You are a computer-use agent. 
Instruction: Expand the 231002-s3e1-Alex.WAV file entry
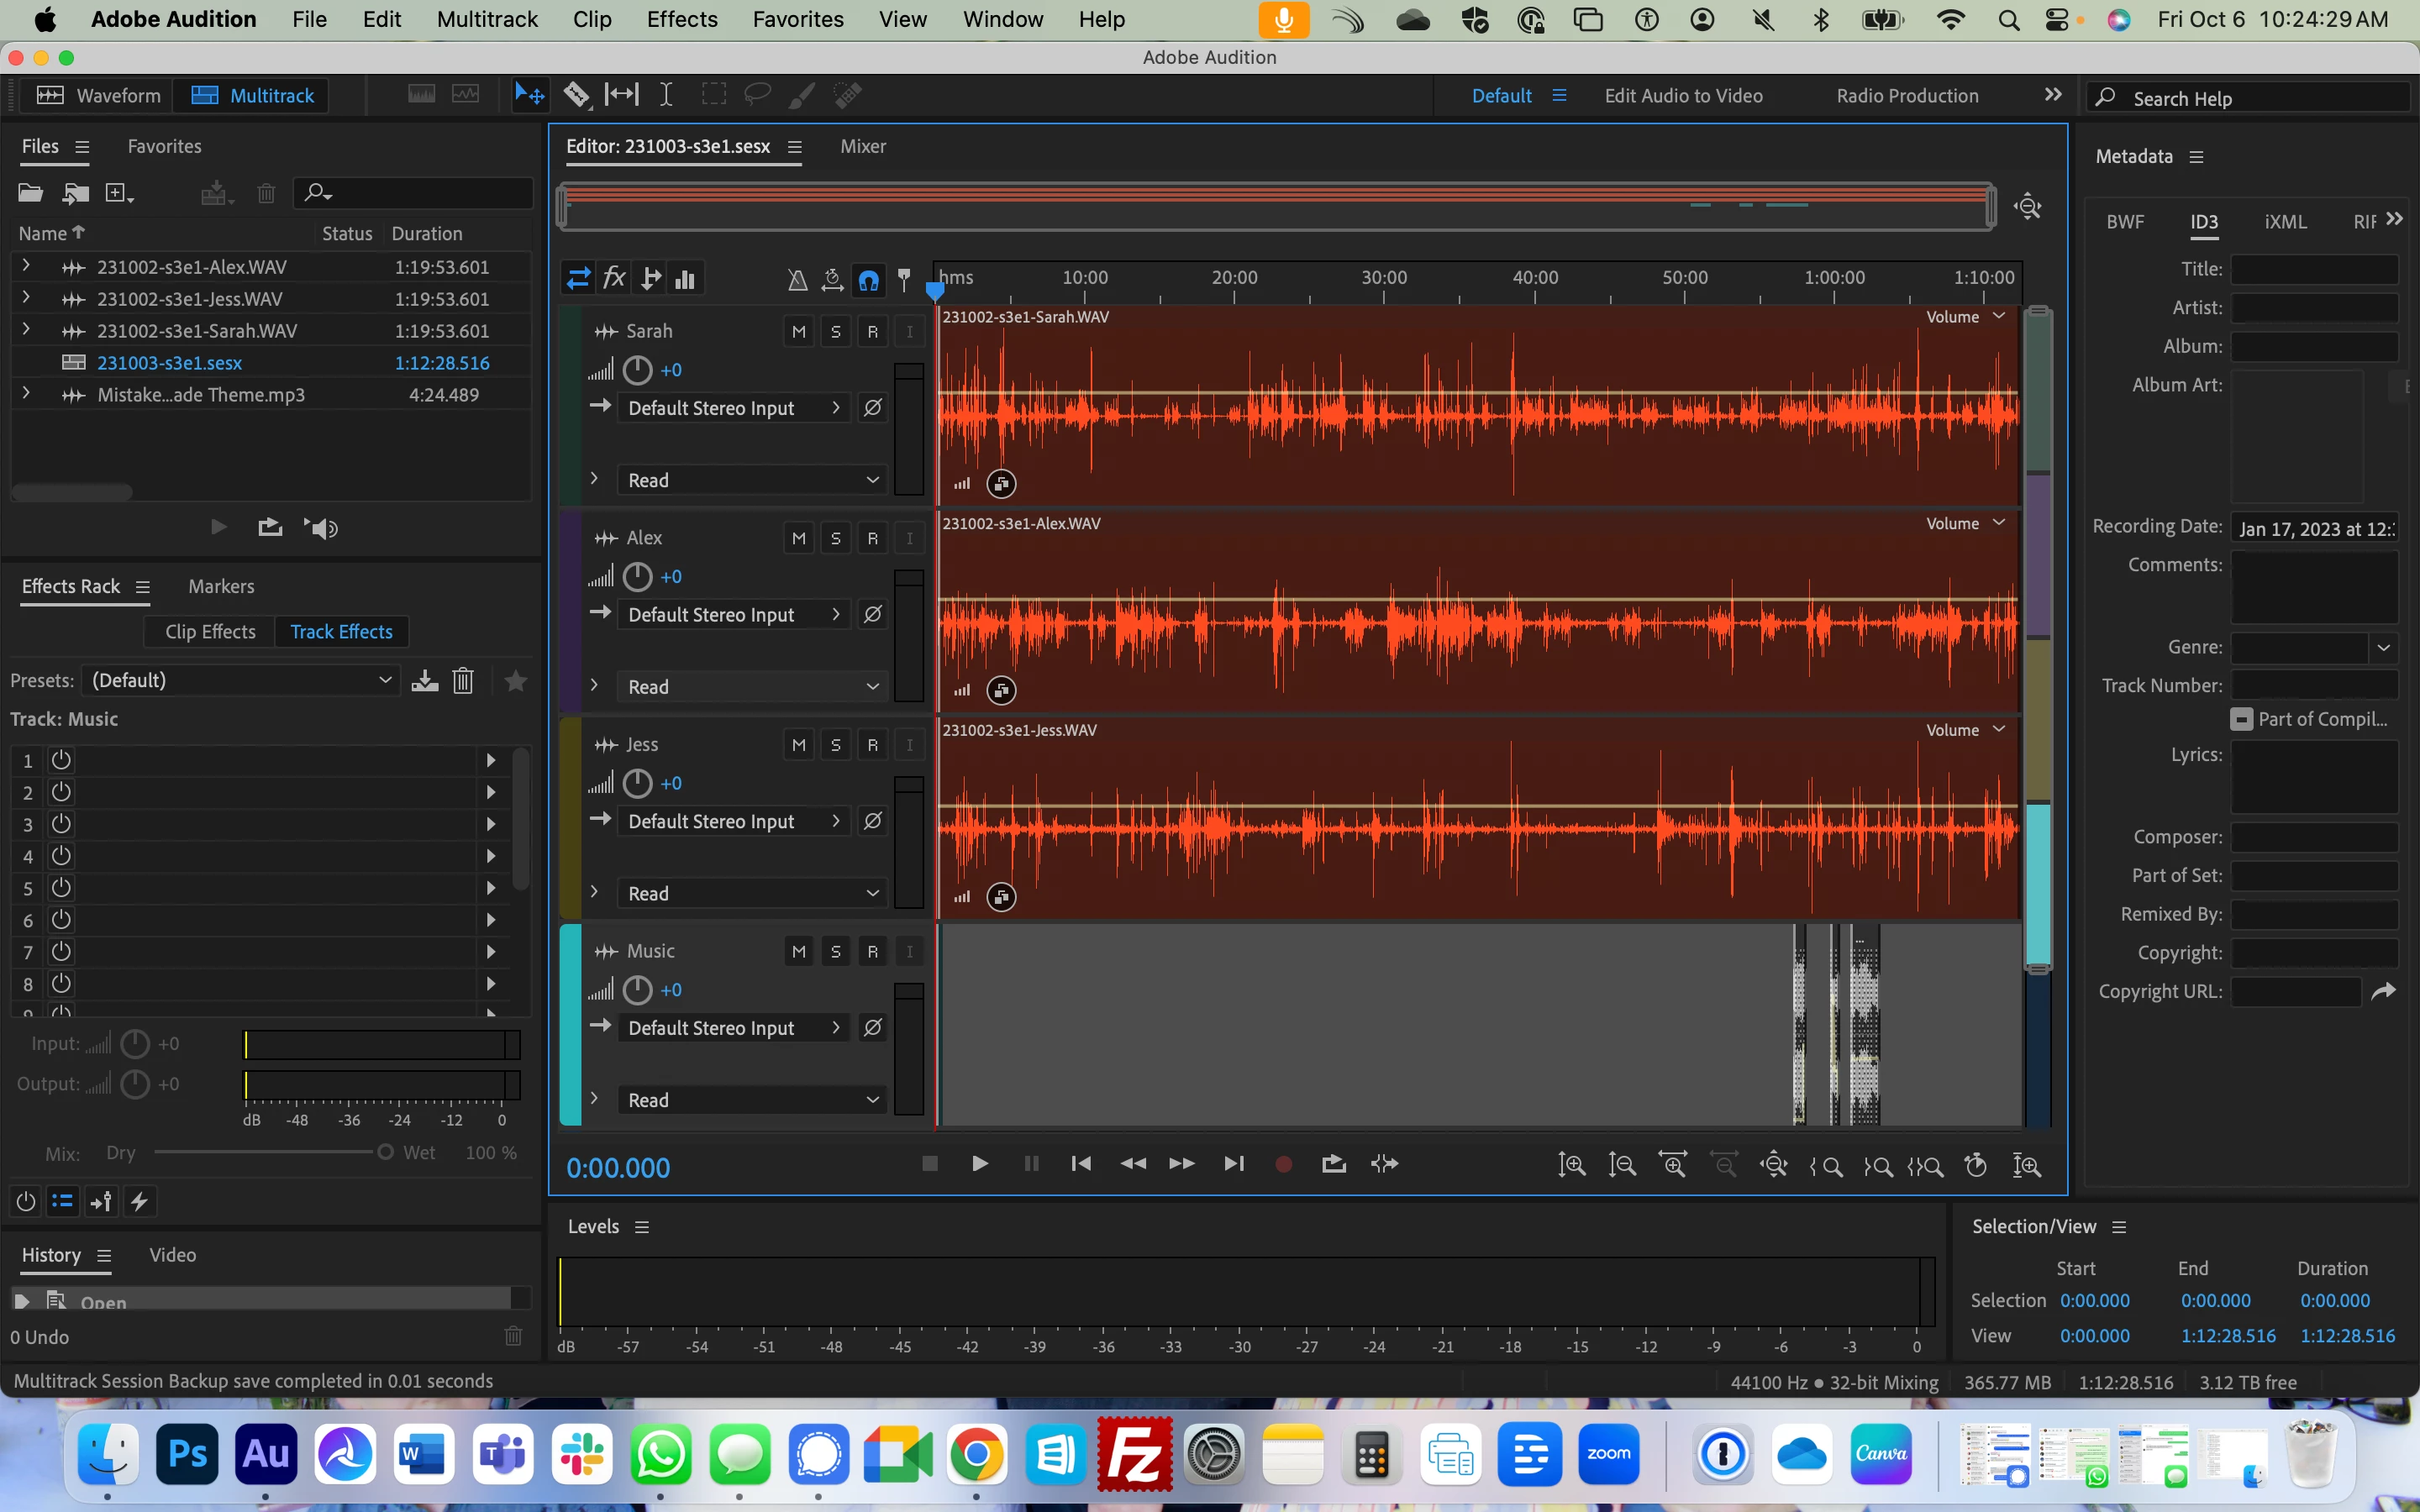26,266
